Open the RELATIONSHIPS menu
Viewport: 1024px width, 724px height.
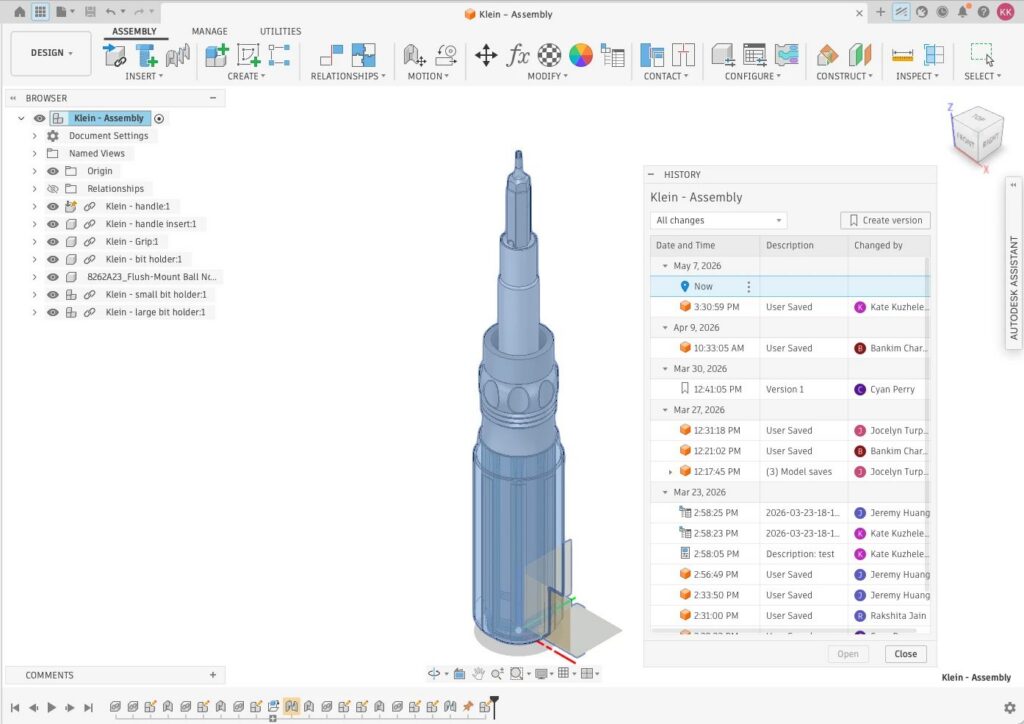[348, 76]
